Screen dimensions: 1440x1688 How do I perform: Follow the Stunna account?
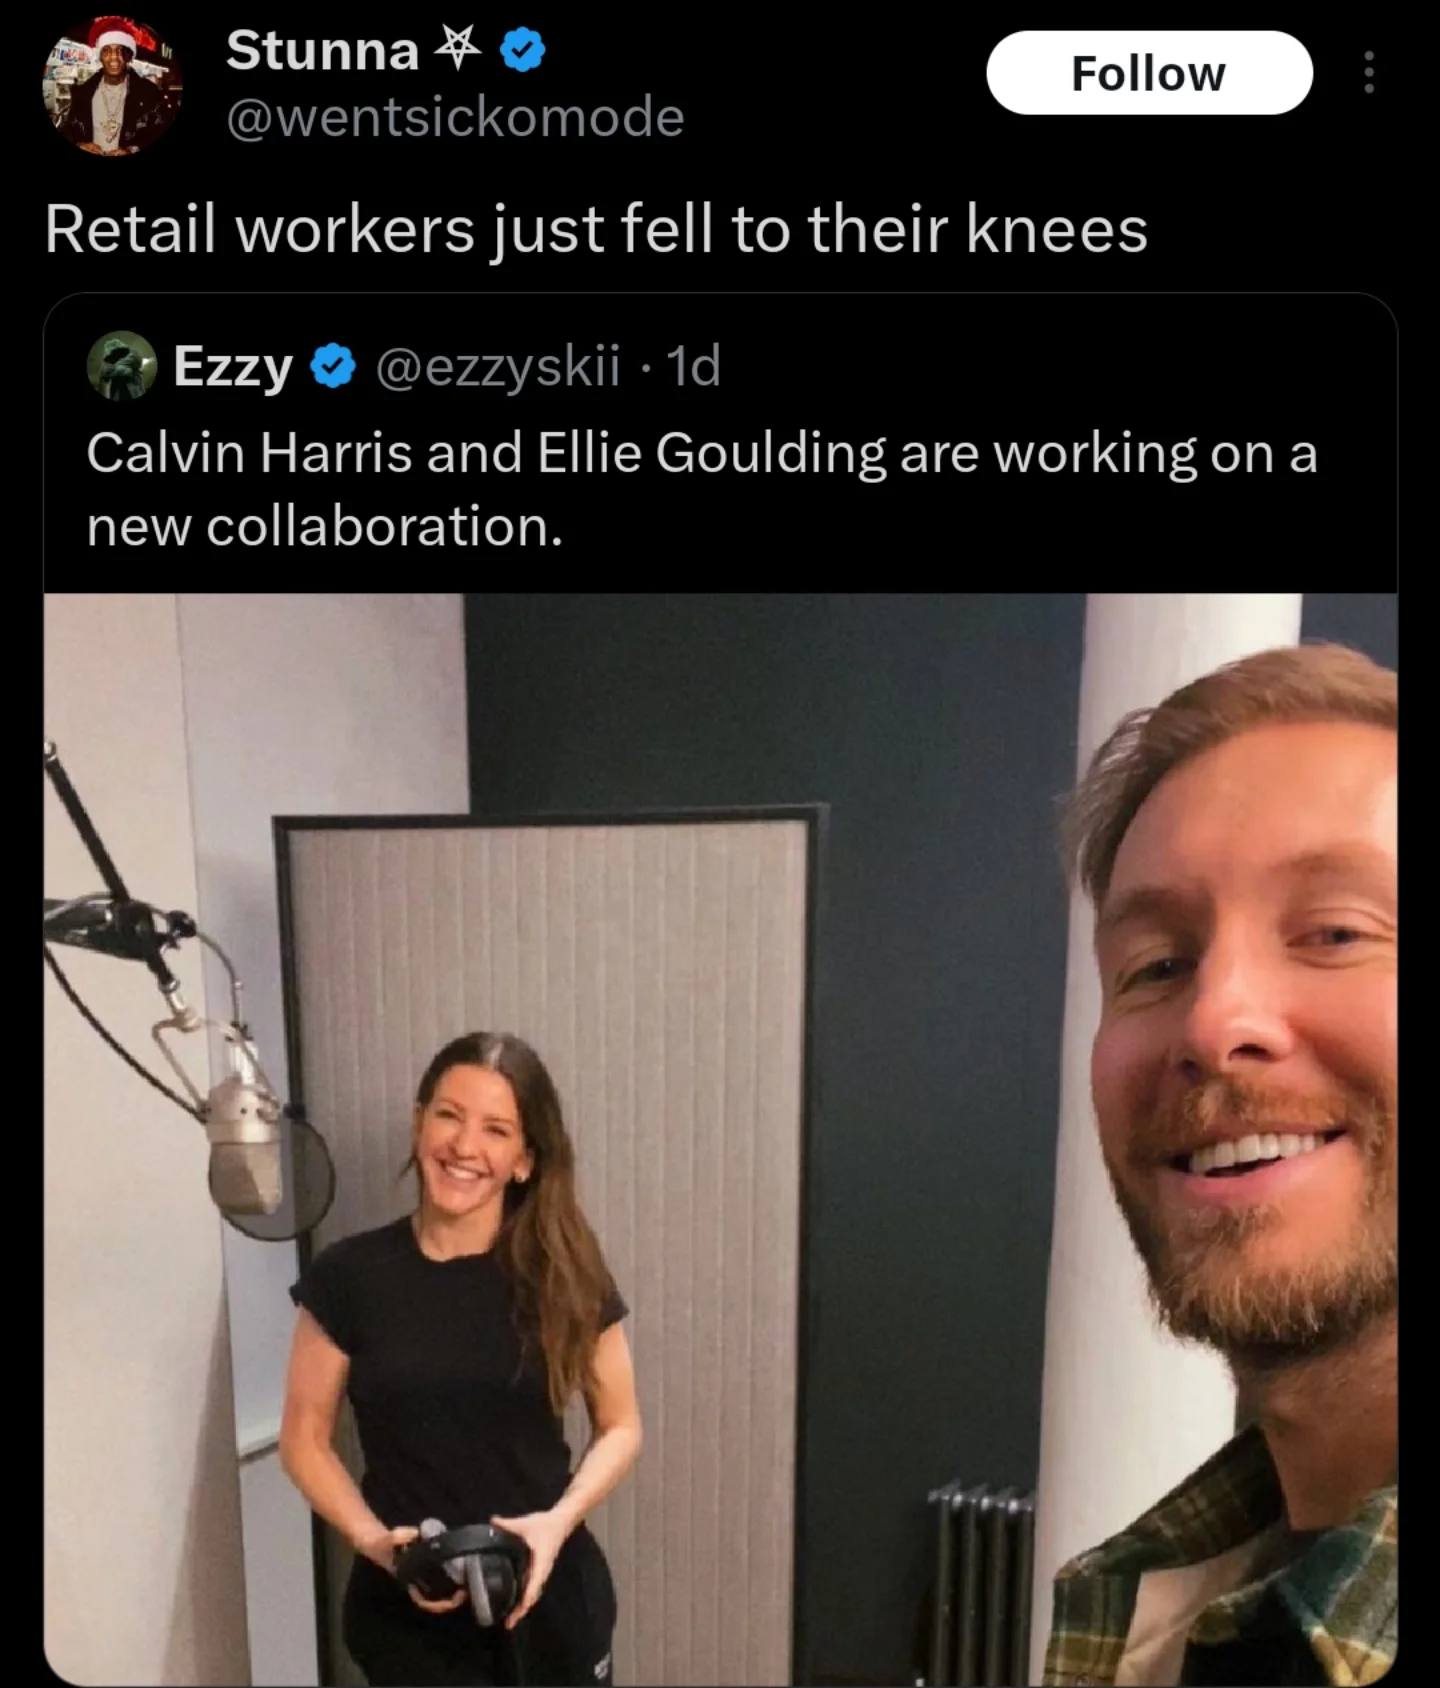(1149, 72)
